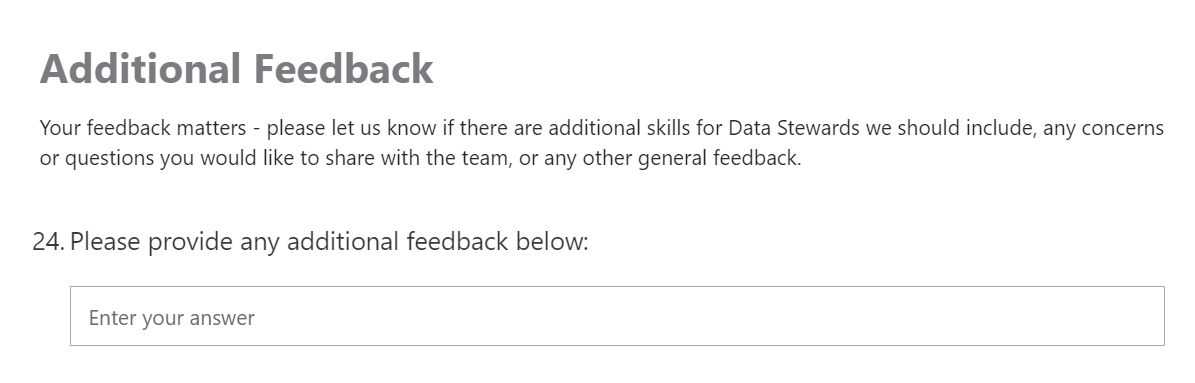Image resolution: width=1195 pixels, height=383 pixels.
Task: Click the "Enter your answer" text field
Action: 617,316
